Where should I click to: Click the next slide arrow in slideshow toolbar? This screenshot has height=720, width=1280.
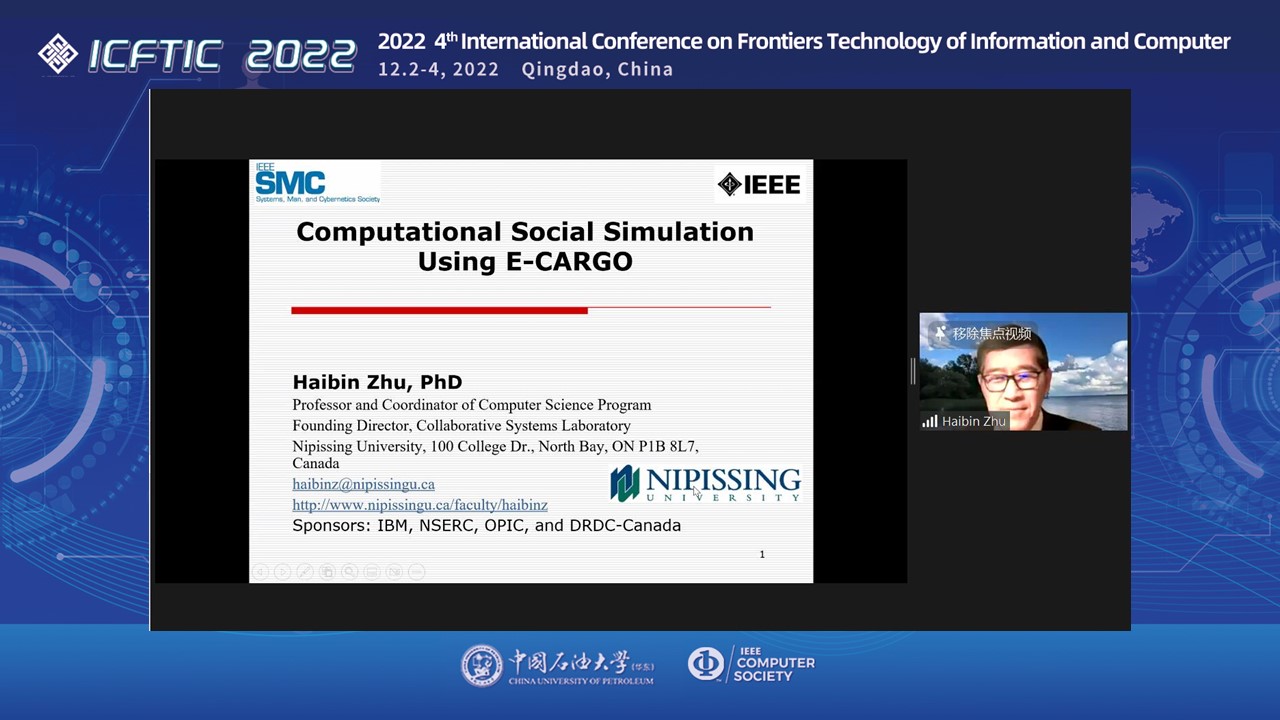click(x=282, y=572)
